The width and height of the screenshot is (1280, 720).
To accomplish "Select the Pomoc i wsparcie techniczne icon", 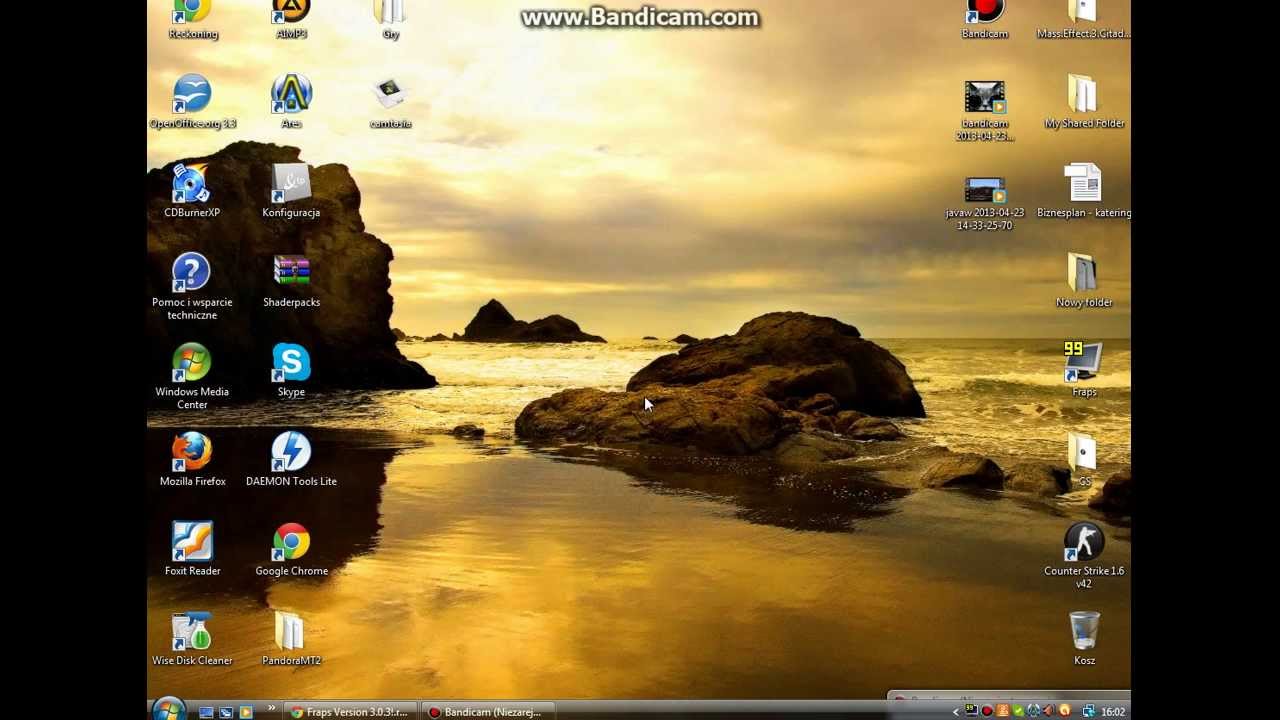I will tap(192, 287).
